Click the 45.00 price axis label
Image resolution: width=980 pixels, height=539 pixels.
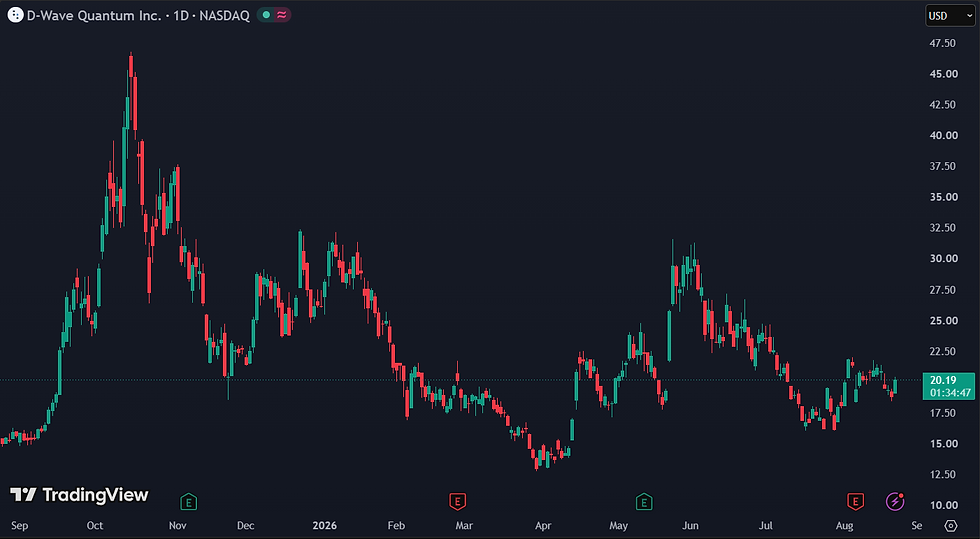(x=944, y=74)
